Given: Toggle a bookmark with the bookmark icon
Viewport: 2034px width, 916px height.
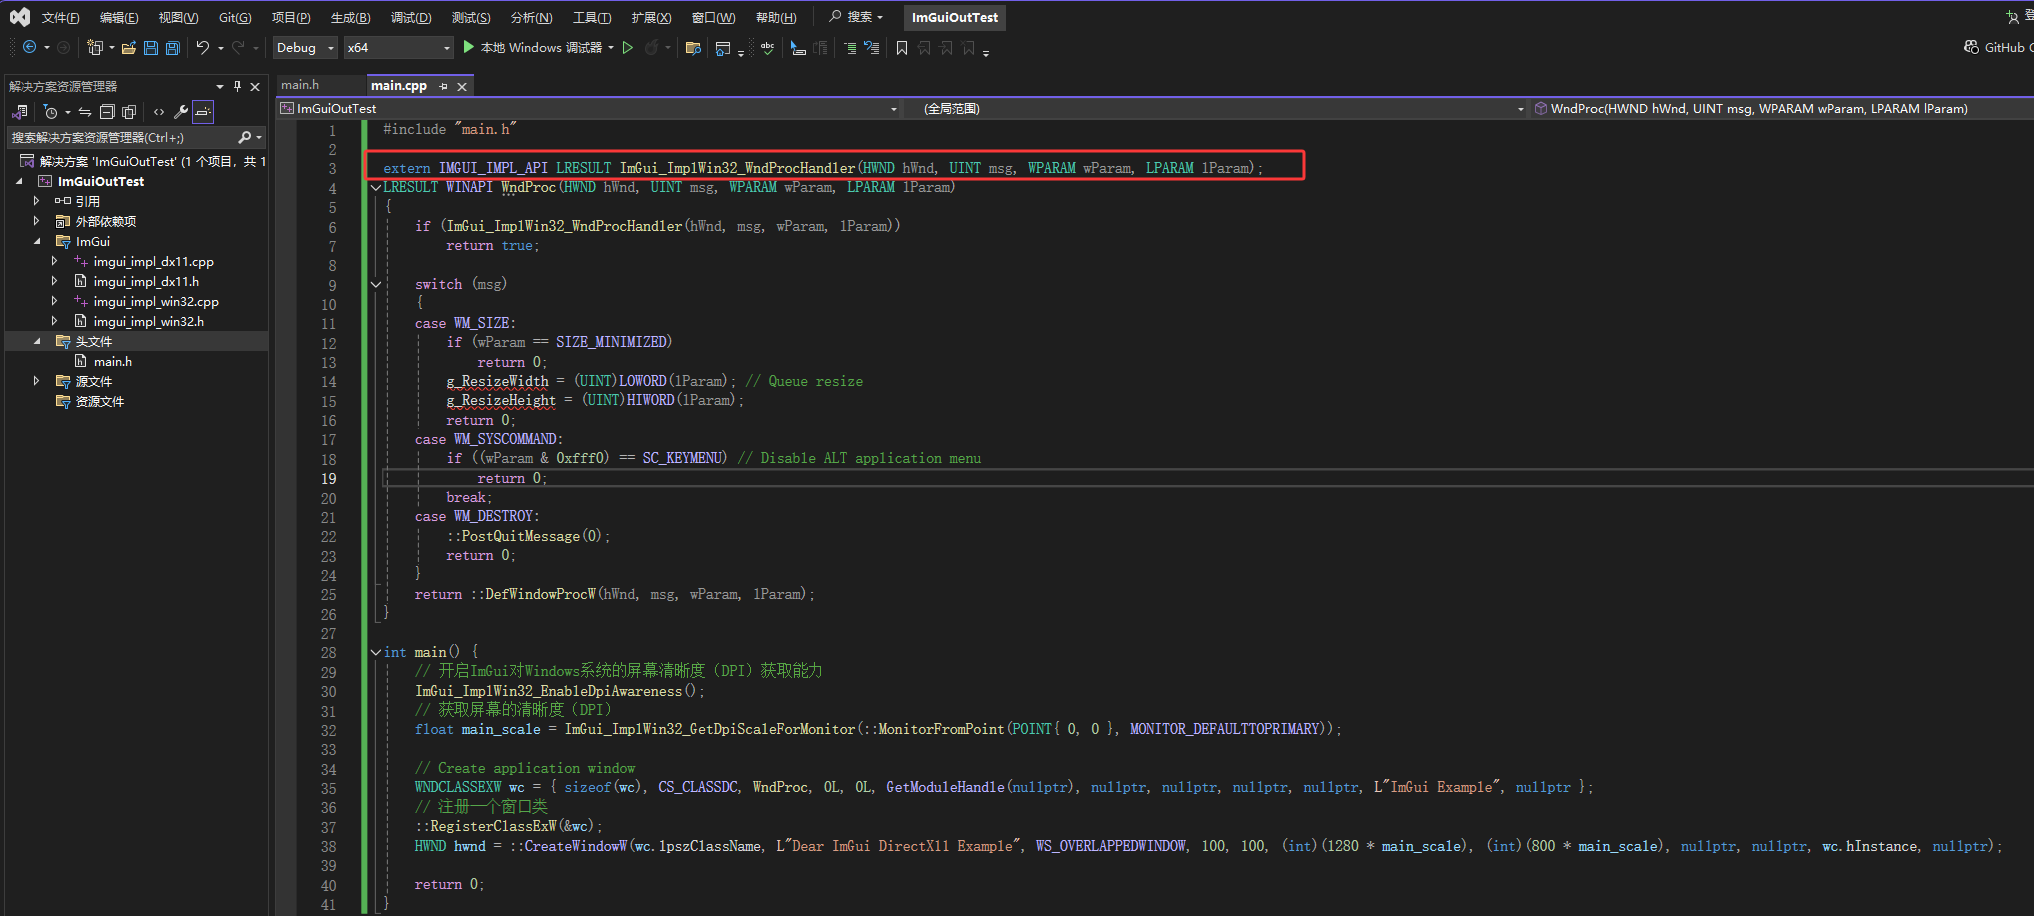Looking at the screenshot, I should (902, 47).
